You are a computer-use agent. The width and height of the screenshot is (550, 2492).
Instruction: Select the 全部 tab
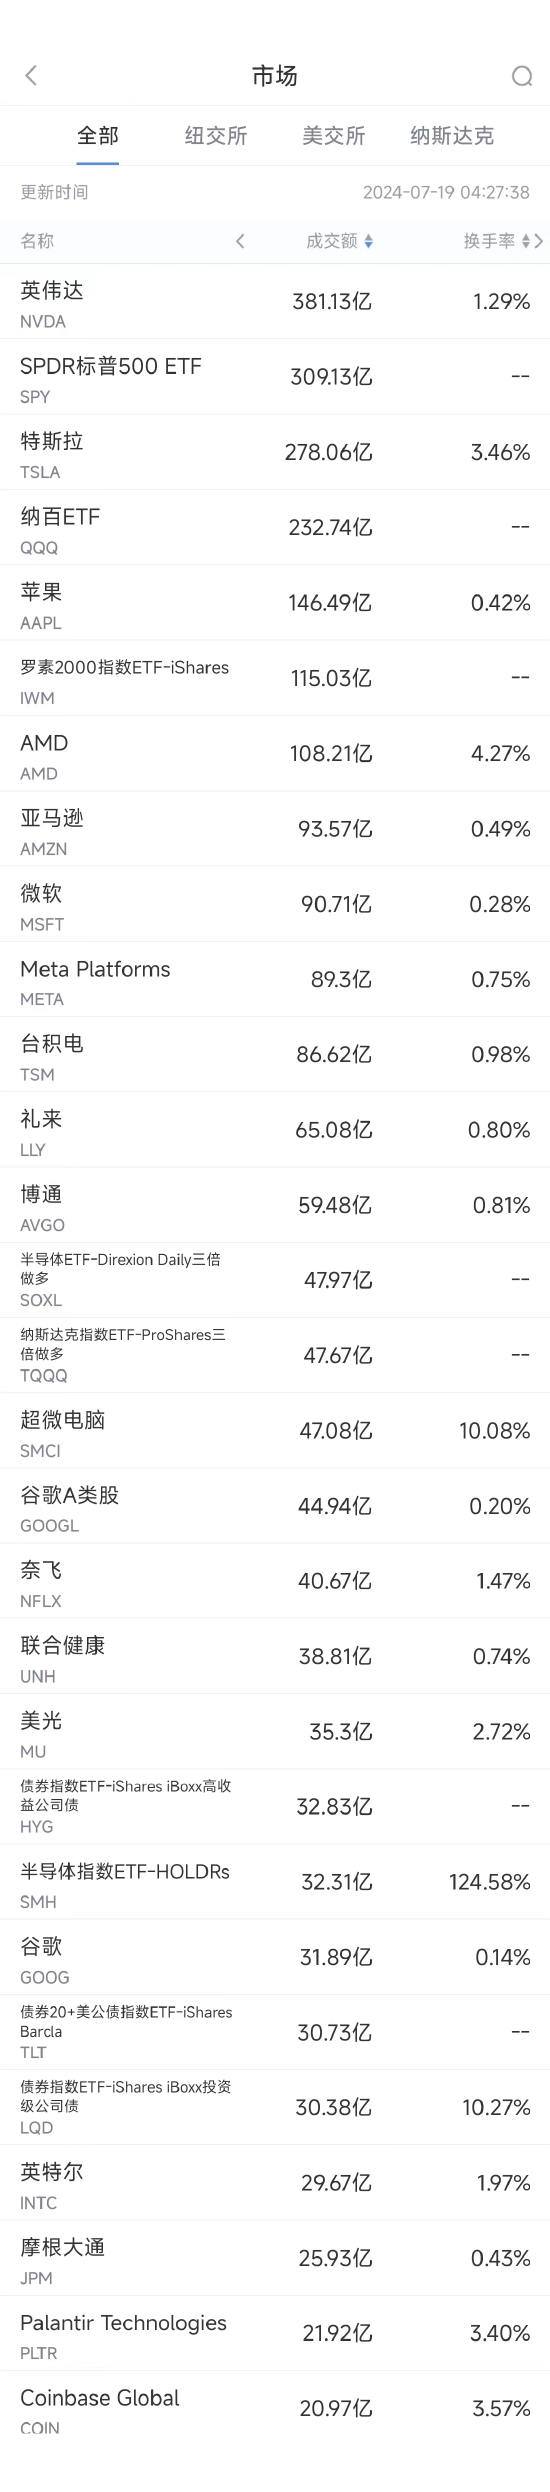(98, 136)
